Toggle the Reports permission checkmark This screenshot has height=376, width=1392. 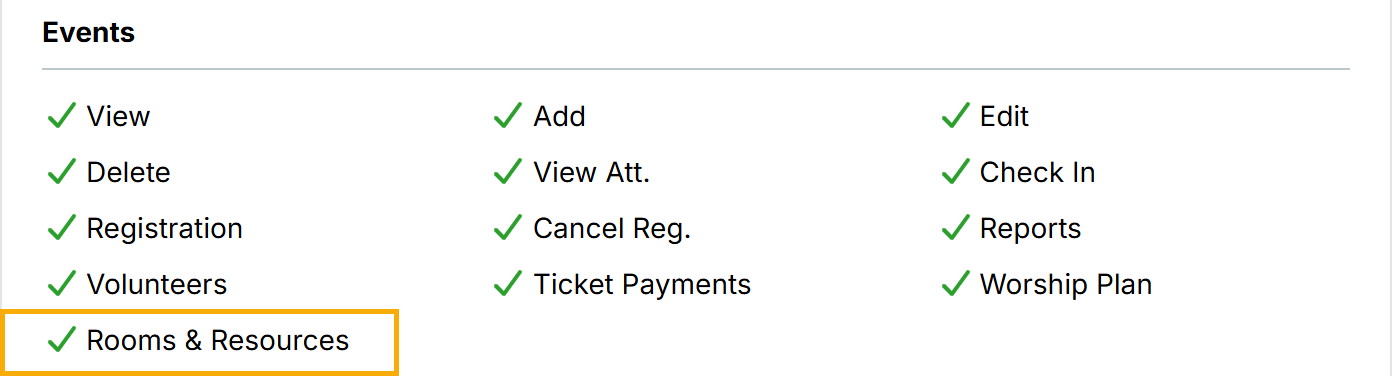click(956, 228)
